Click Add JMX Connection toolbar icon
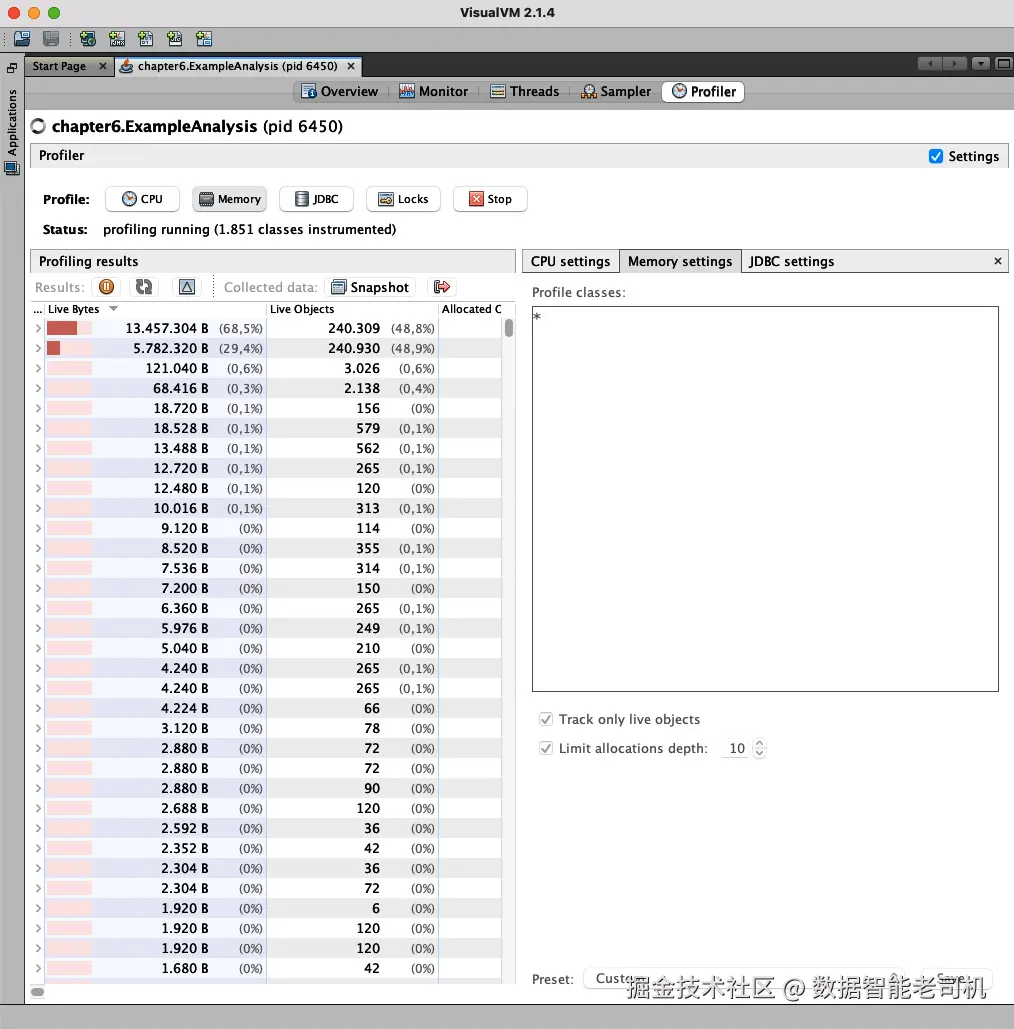The width and height of the screenshot is (1014, 1029). [117, 39]
